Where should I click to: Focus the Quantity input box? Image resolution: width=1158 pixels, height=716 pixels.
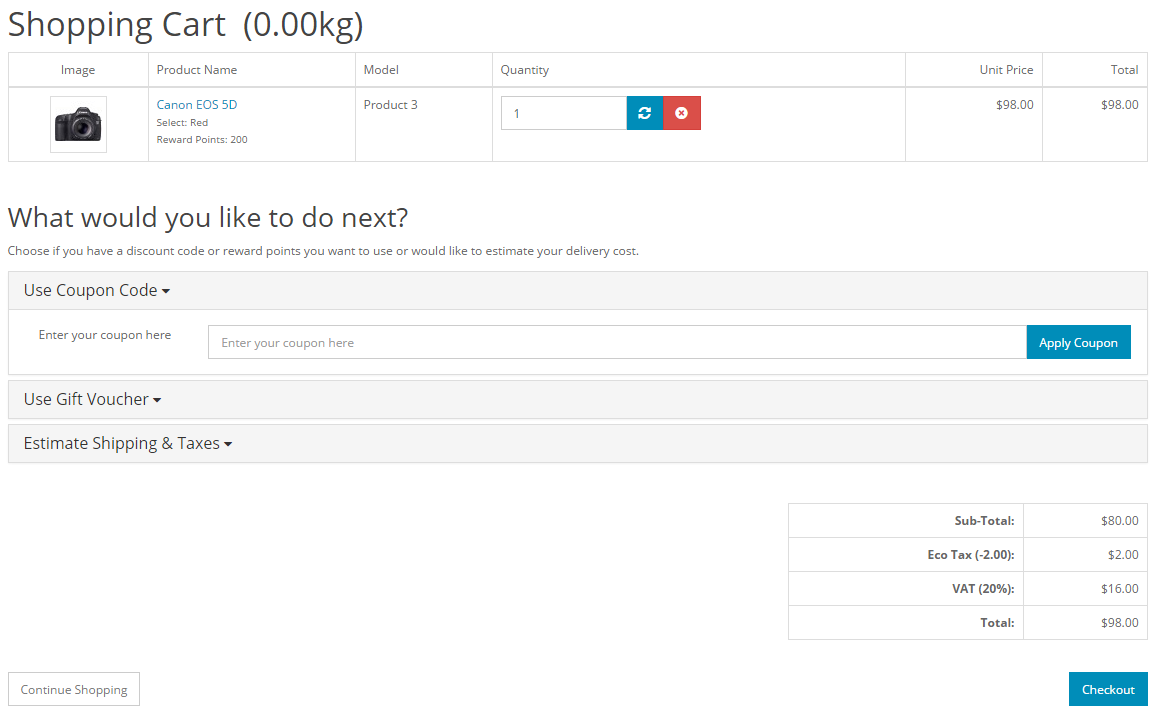tap(563, 113)
